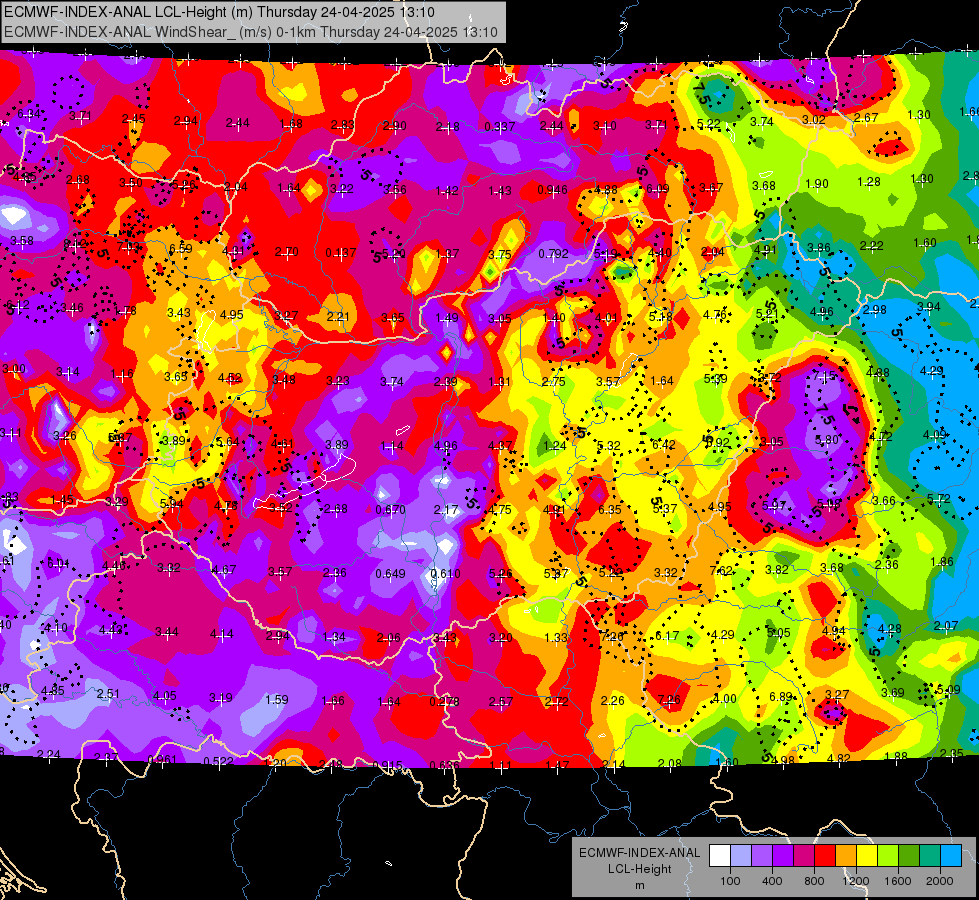The height and width of the screenshot is (900, 979).
Task: Click the wind shear value 0.137
Action: click(x=341, y=252)
